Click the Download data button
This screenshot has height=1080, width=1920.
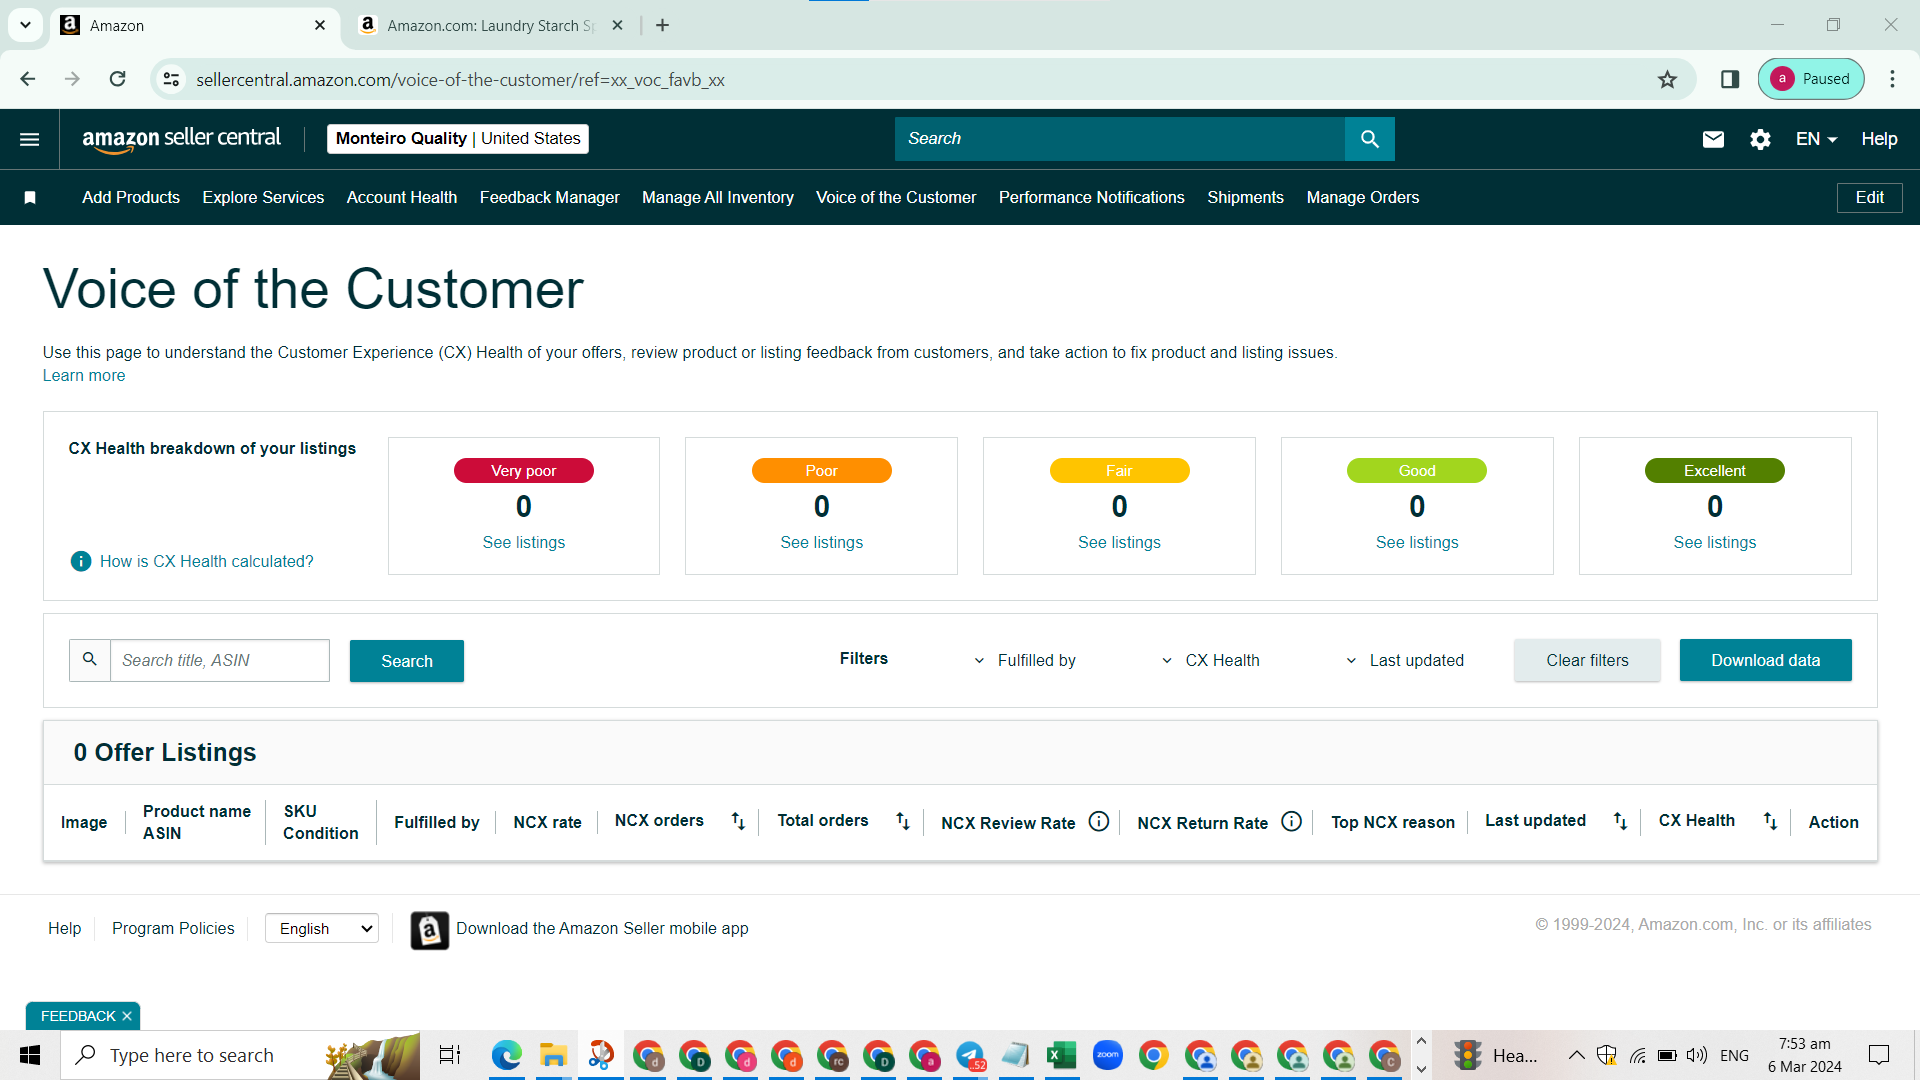[x=1766, y=660]
